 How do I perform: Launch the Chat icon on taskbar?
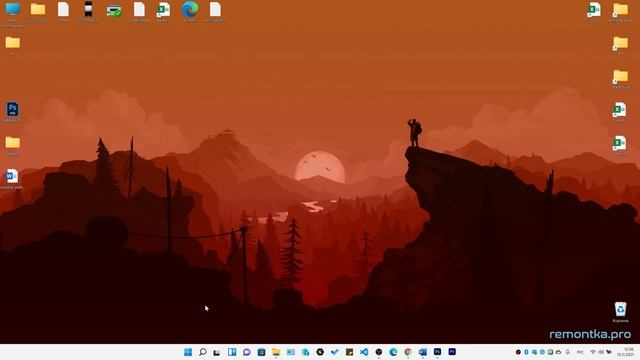pyautogui.click(x=247, y=352)
